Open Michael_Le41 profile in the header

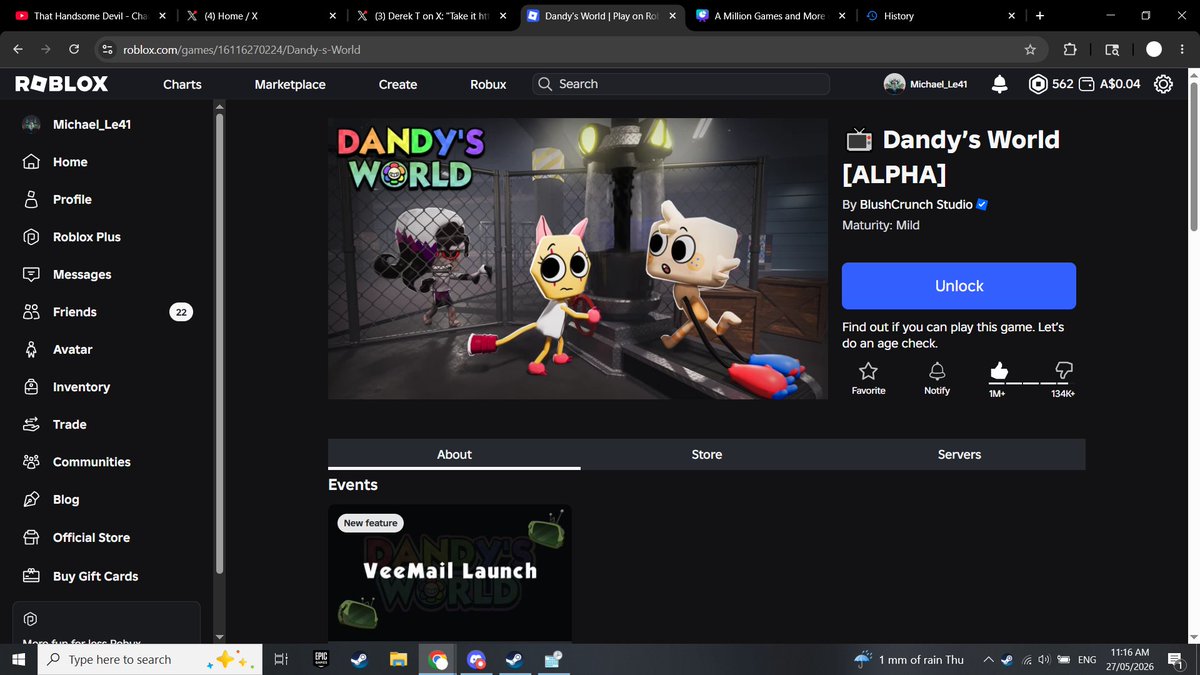pos(926,84)
